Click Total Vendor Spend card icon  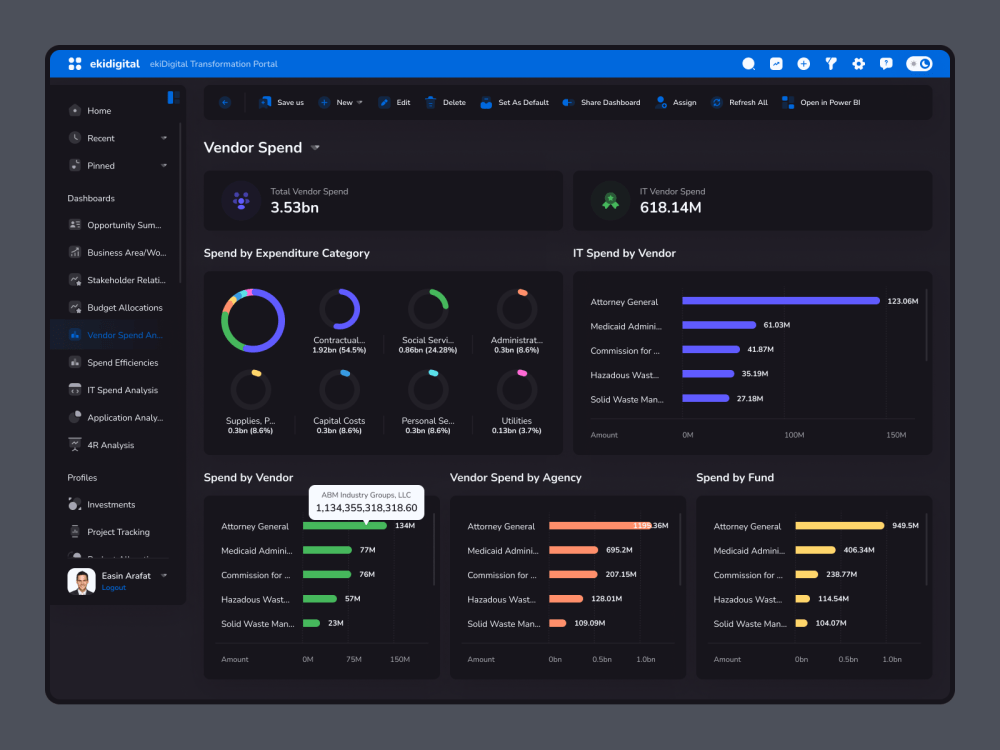(241, 200)
